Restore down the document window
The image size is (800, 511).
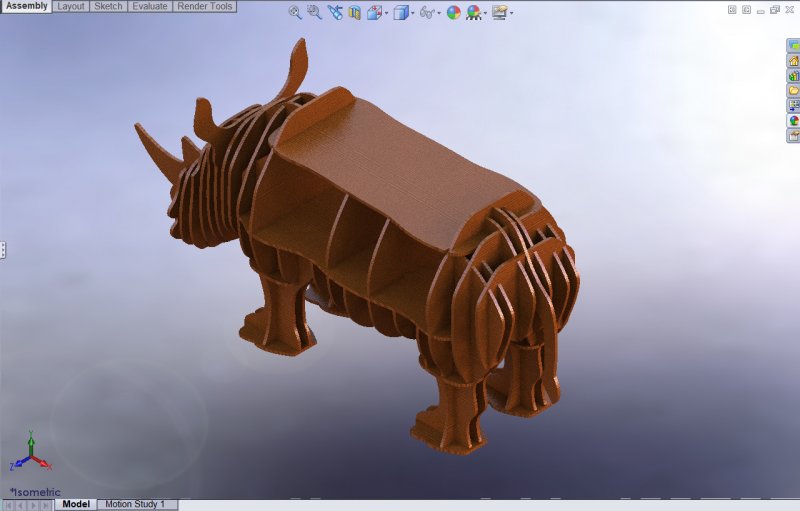pyautogui.click(x=775, y=10)
